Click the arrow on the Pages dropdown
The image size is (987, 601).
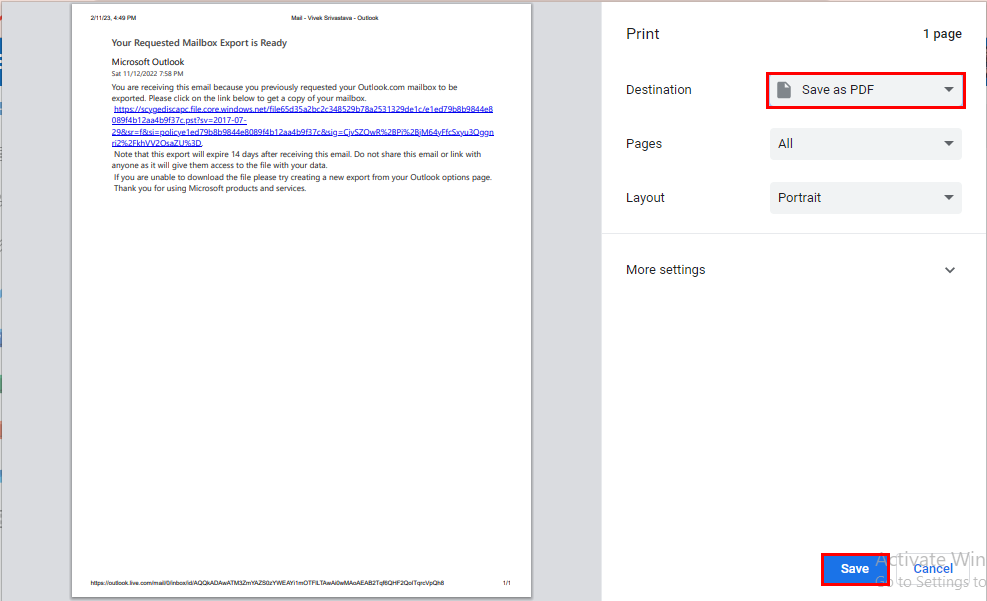click(x=948, y=144)
